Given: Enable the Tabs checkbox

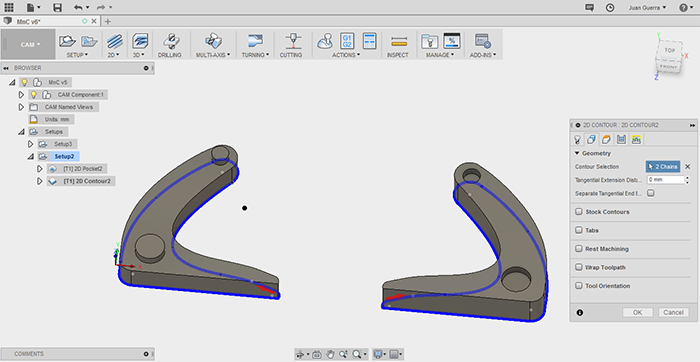Looking at the screenshot, I should pos(579,230).
